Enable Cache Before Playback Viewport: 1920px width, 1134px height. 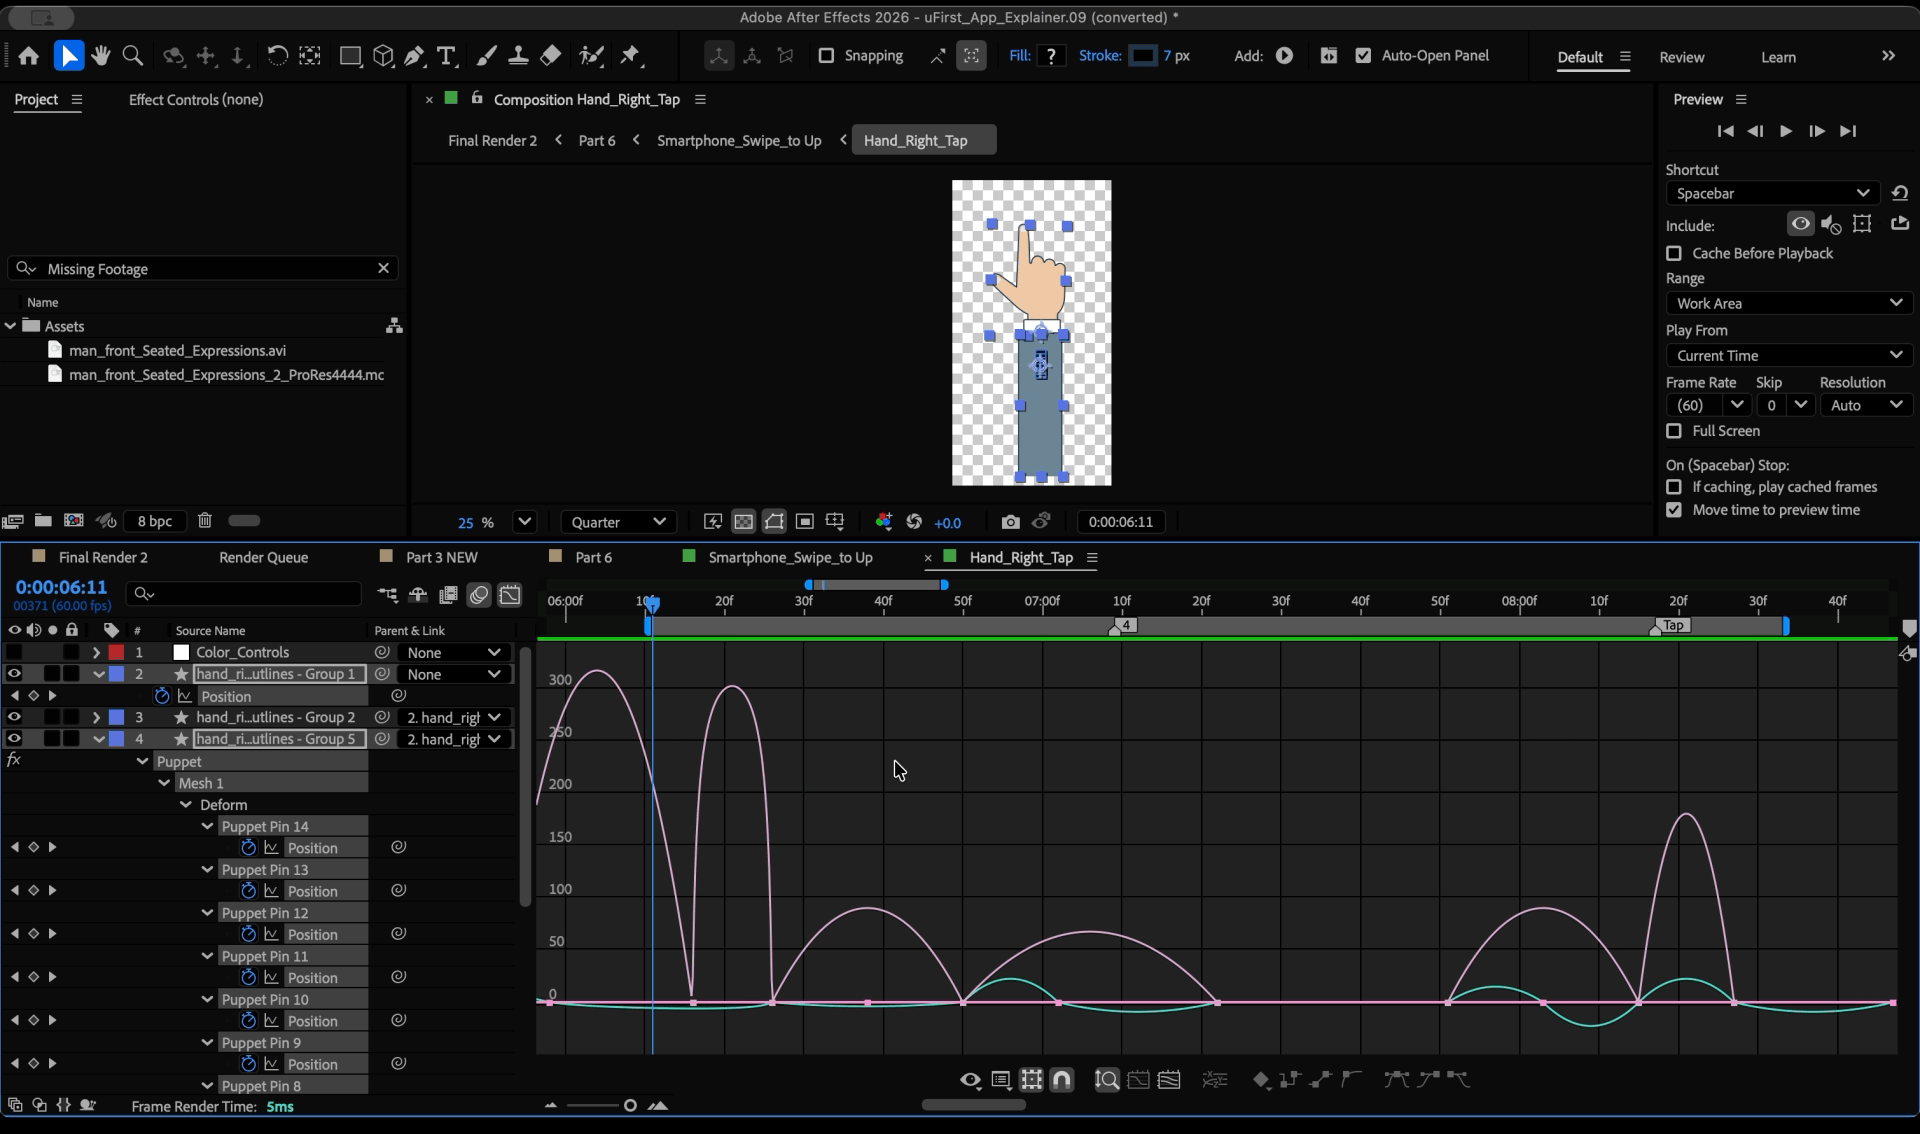point(1674,254)
